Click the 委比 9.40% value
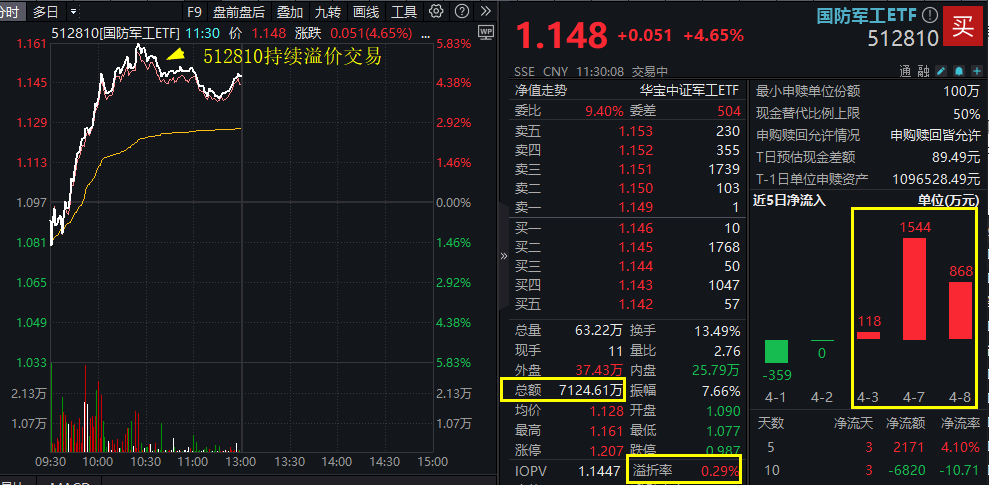 coord(605,112)
